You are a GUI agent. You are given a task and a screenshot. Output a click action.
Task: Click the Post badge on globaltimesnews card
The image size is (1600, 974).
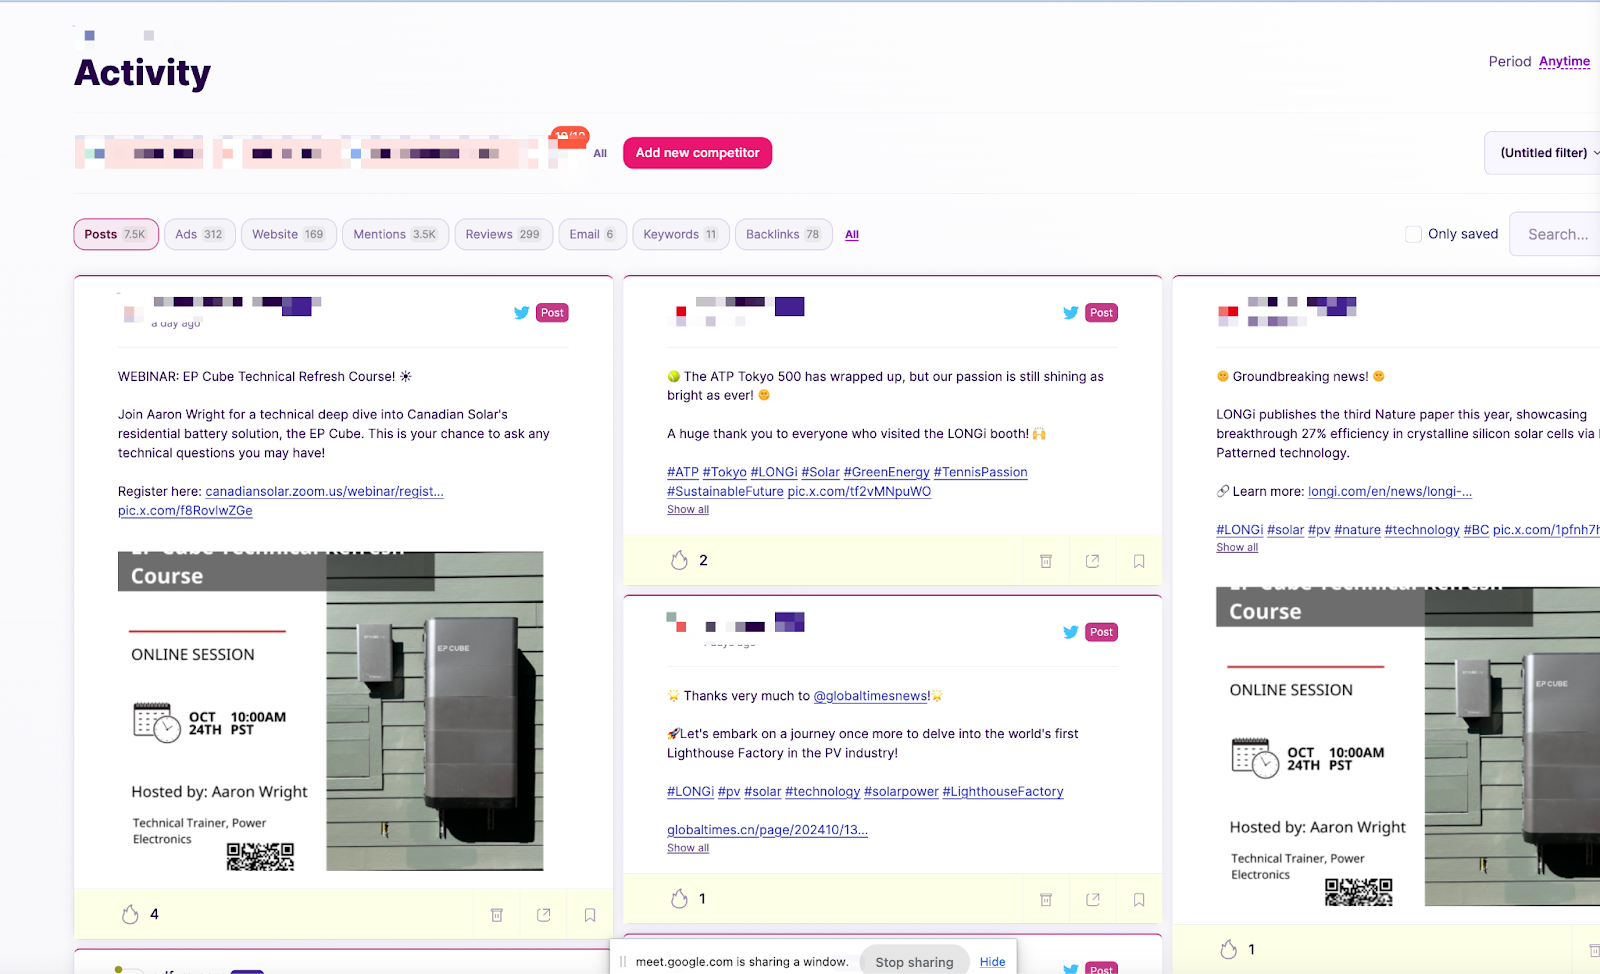coord(1101,632)
